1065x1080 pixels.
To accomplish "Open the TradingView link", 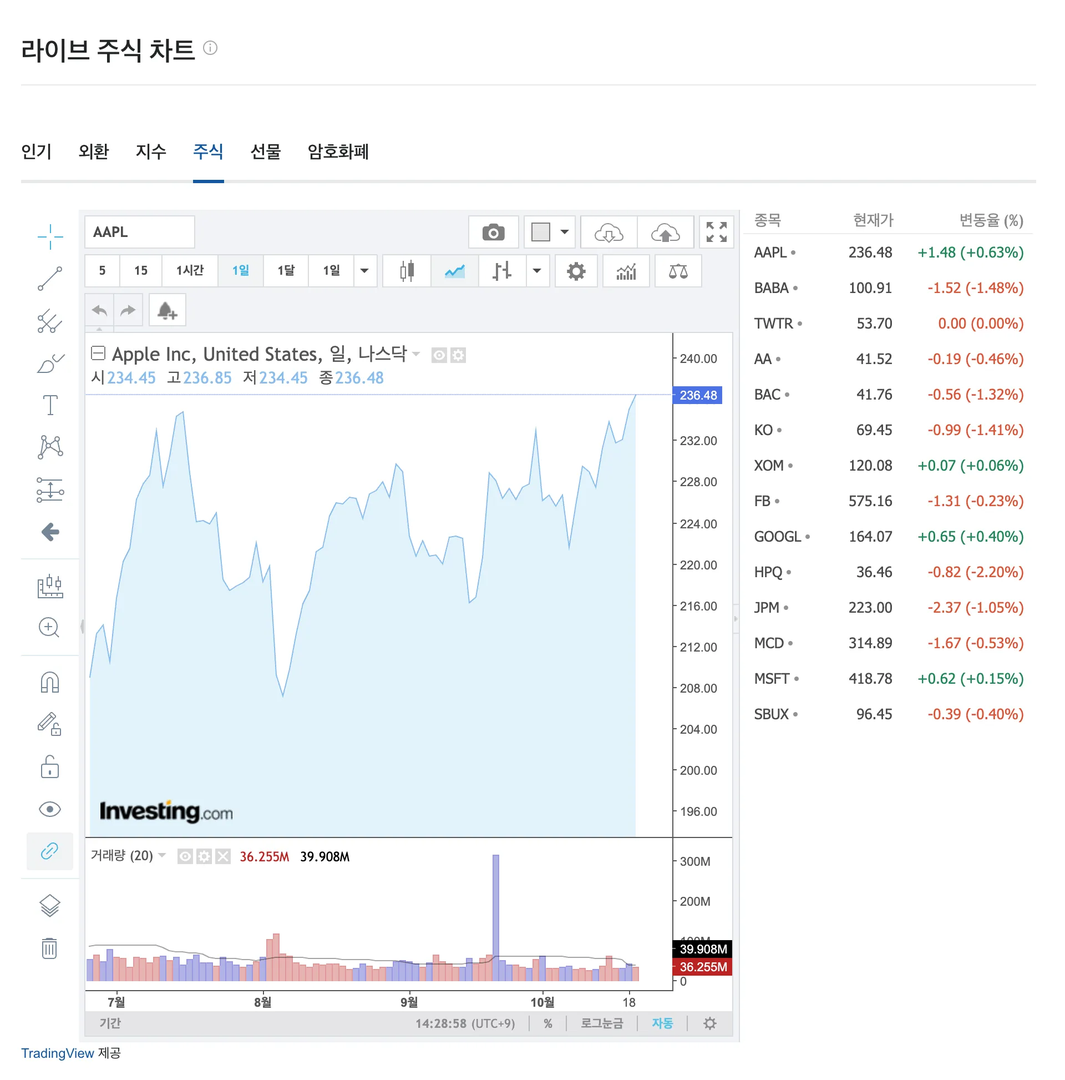I will [x=57, y=1053].
